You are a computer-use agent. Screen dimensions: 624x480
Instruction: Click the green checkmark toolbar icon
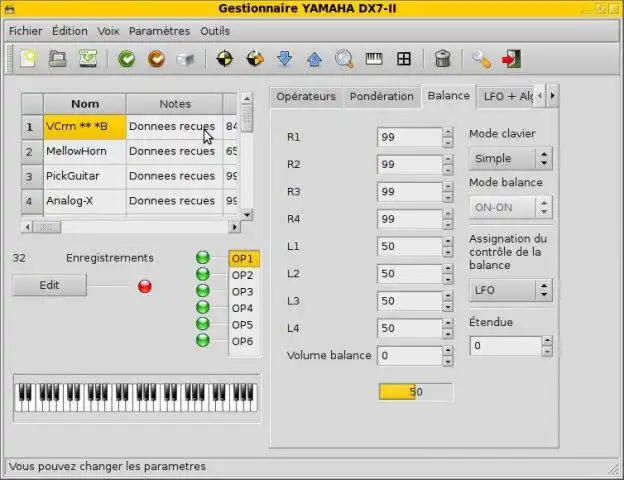coord(127,59)
